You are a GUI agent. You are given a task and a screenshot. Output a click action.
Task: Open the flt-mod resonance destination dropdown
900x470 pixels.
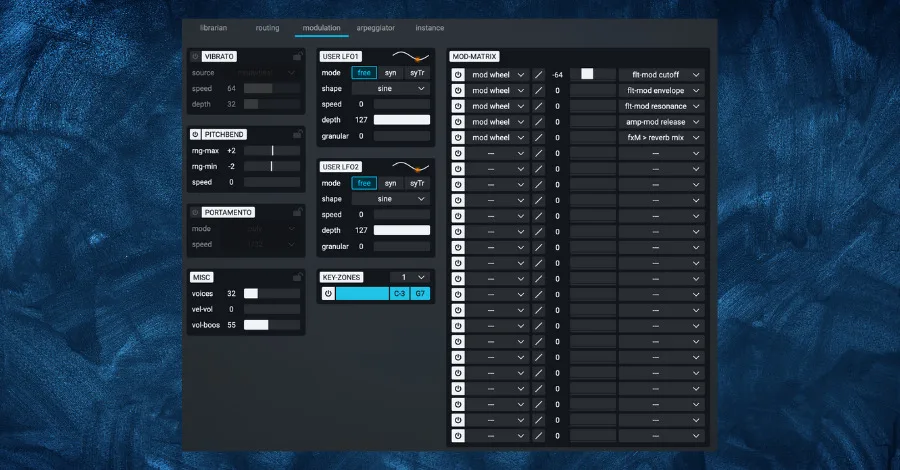click(x=661, y=106)
